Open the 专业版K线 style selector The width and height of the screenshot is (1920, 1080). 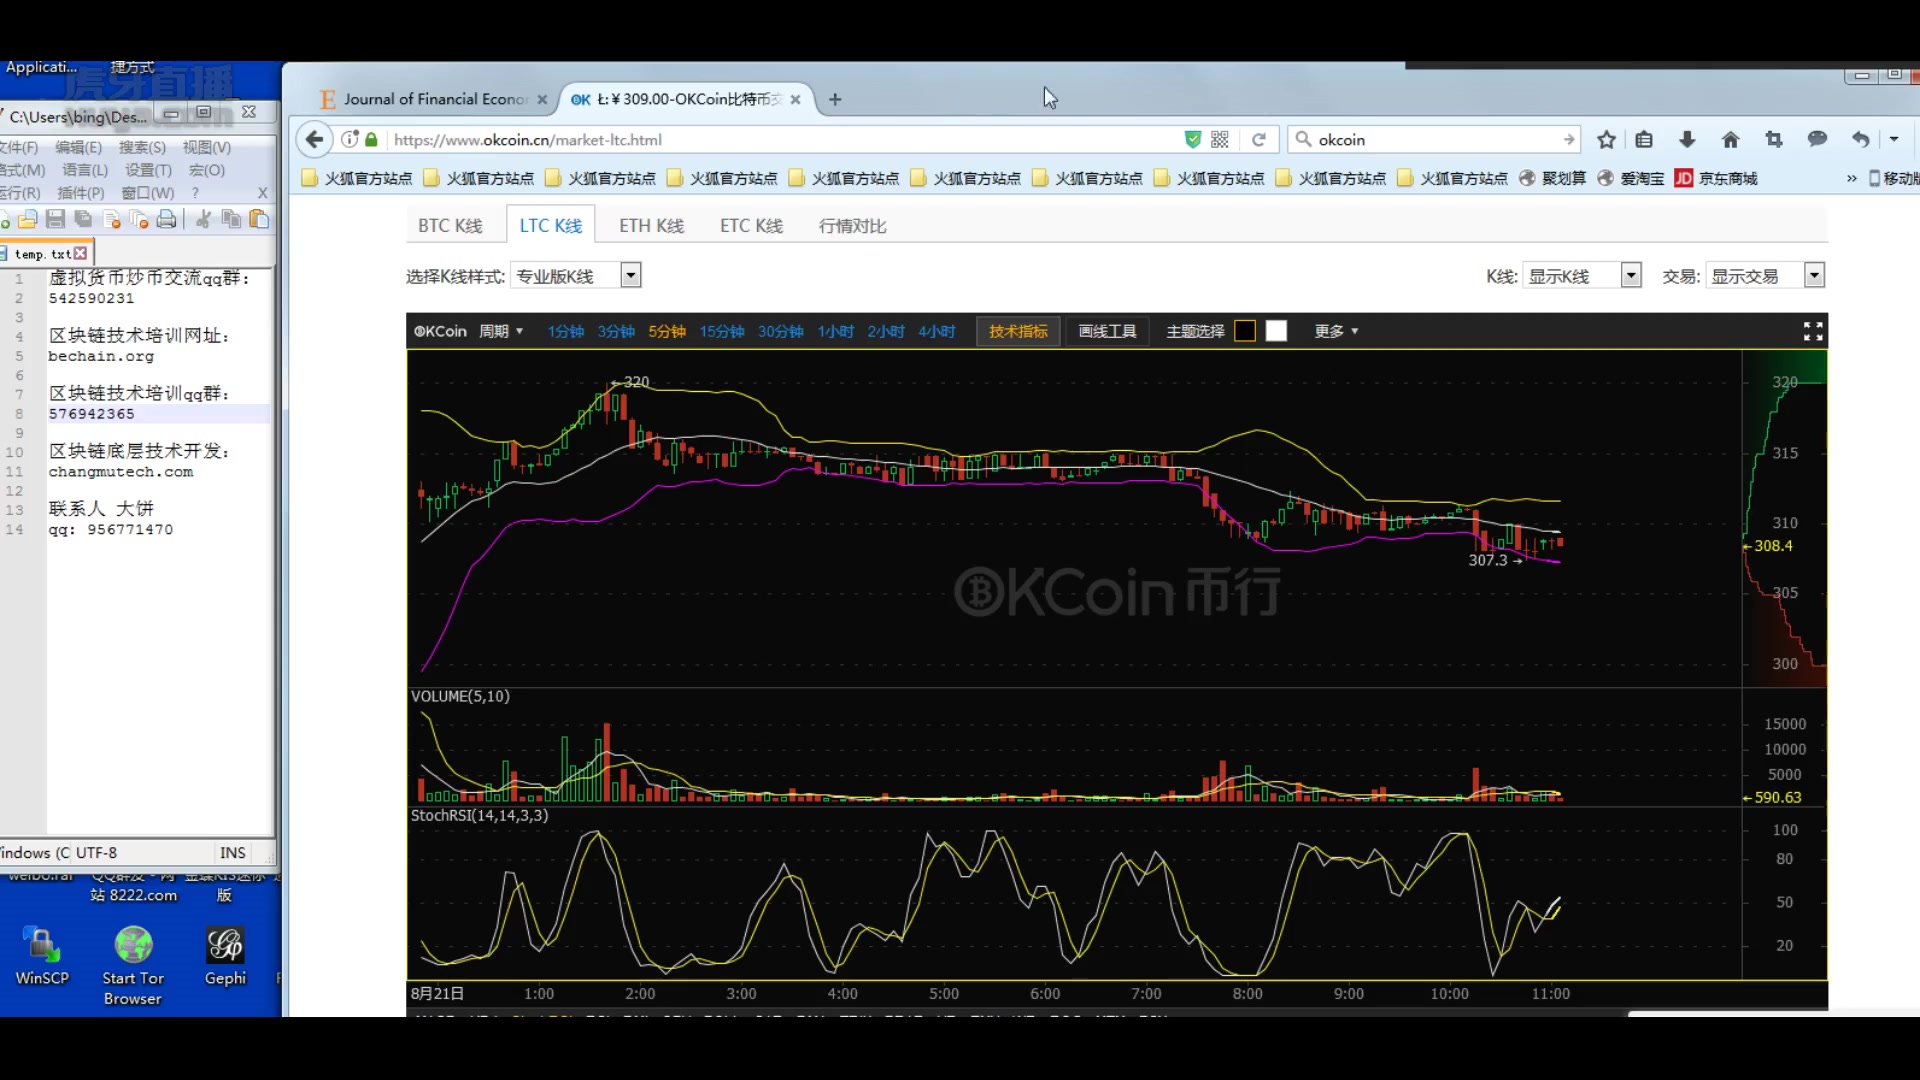coord(630,276)
